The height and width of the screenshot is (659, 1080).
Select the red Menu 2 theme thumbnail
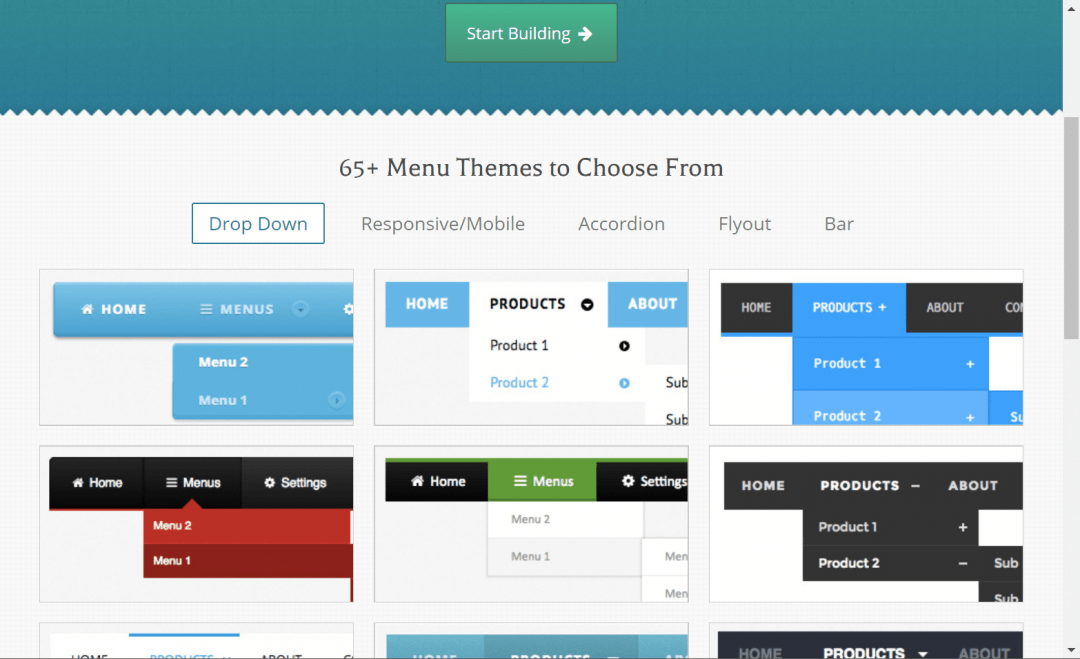click(x=196, y=524)
